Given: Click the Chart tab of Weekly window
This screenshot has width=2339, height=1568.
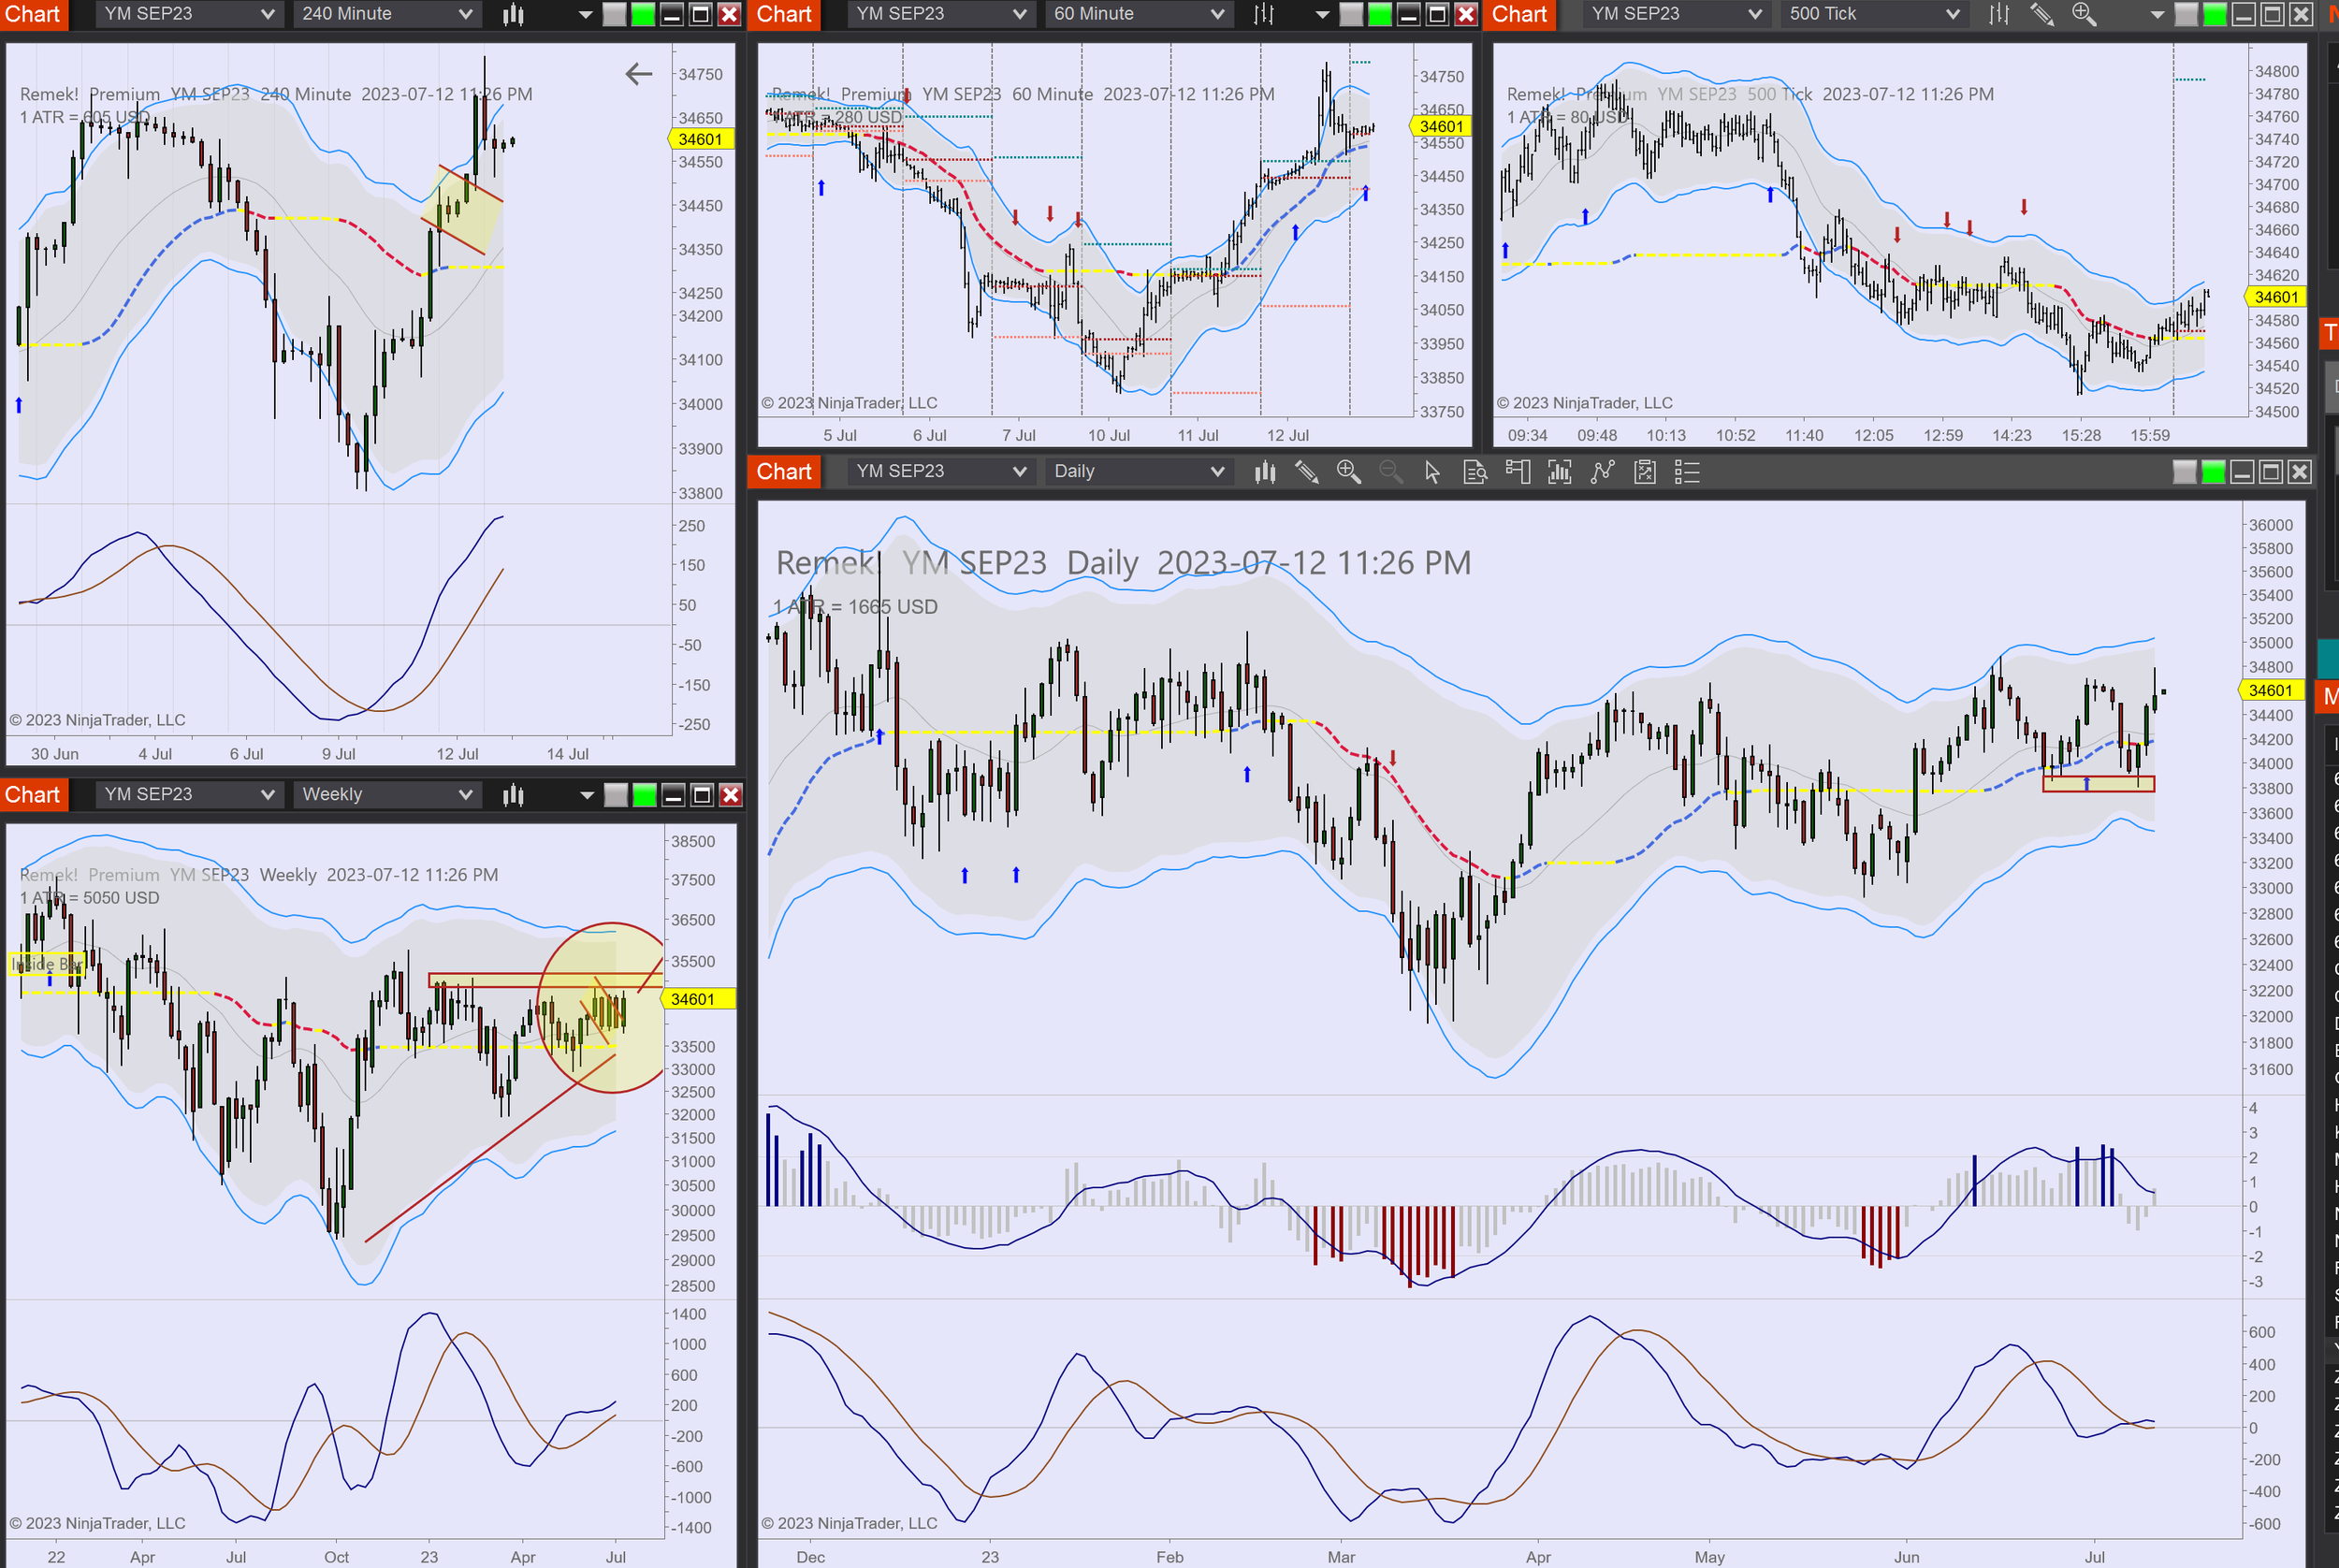Looking at the screenshot, I should [32, 795].
